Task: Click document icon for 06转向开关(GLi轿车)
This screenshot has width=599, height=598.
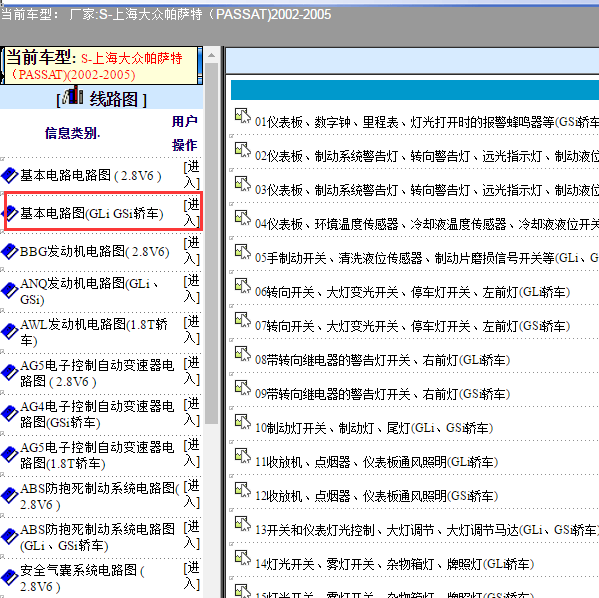Action: tap(243, 286)
